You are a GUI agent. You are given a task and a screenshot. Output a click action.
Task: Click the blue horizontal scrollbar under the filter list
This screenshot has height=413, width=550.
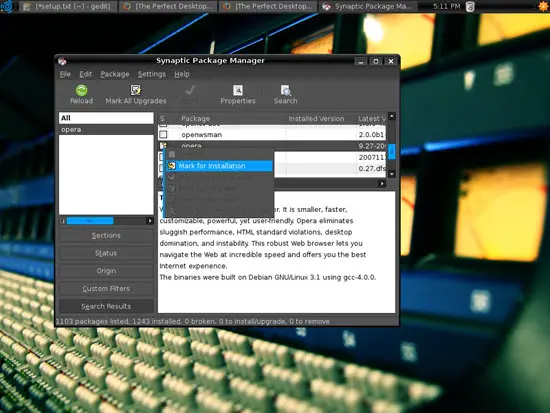point(90,221)
